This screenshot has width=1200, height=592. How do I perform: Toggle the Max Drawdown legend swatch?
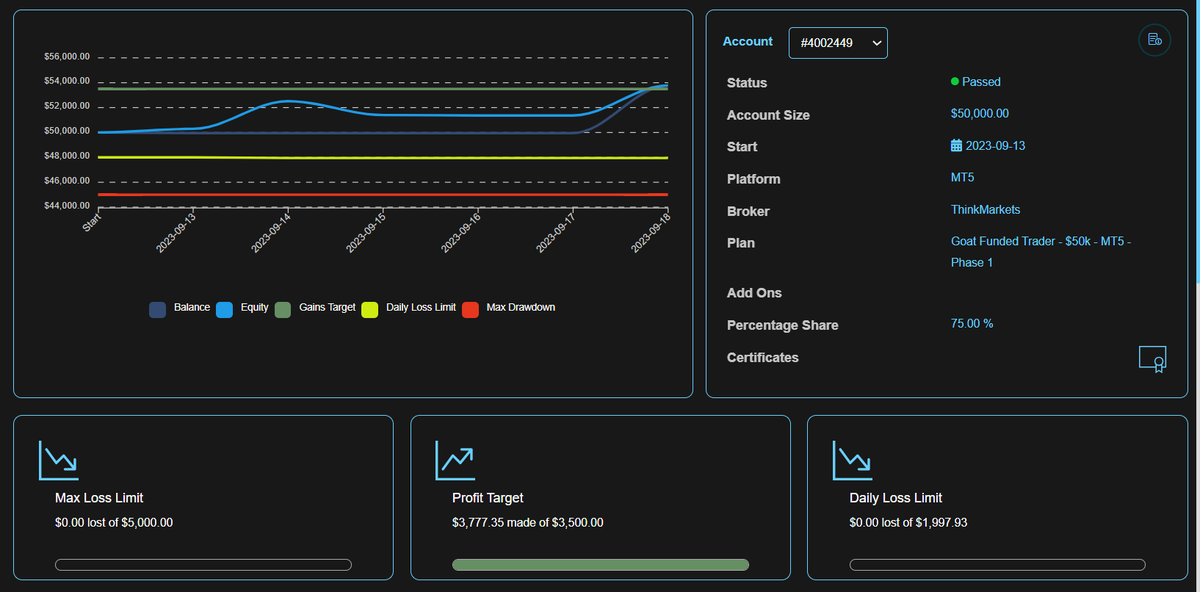(x=470, y=309)
